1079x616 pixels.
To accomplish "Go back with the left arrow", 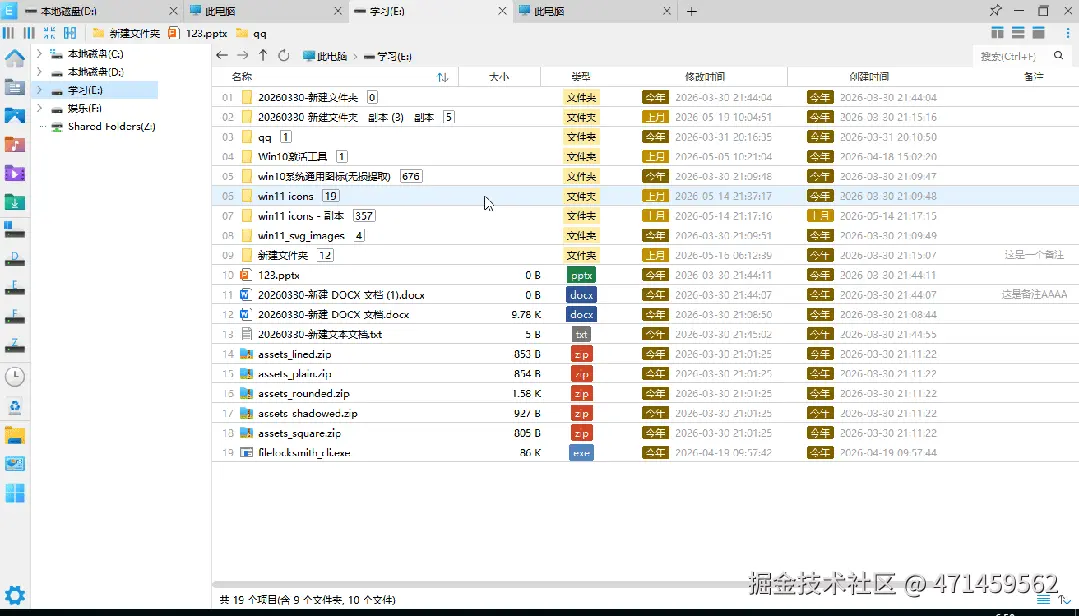I will click(221, 56).
